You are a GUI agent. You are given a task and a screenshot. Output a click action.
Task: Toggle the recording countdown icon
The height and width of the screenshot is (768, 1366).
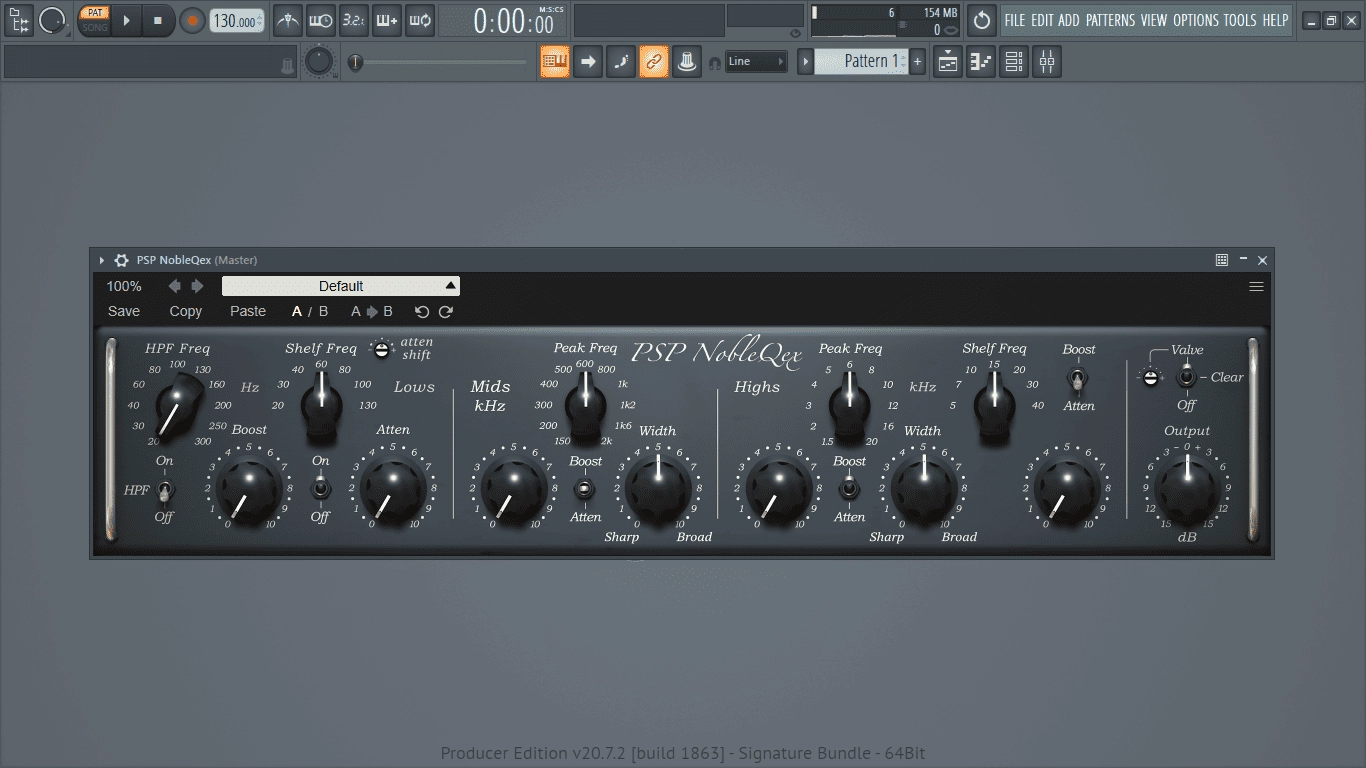(x=354, y=20)
